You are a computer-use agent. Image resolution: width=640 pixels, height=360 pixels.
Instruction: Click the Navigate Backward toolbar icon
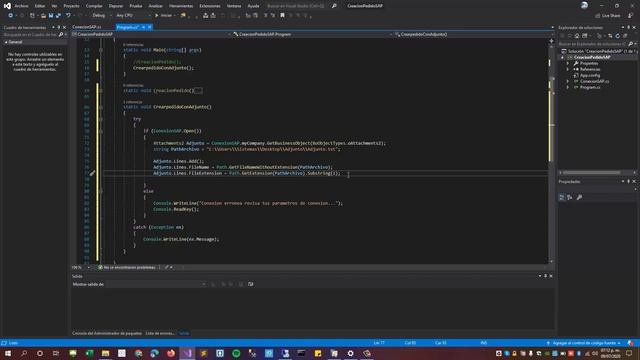(x=11, y=16)
